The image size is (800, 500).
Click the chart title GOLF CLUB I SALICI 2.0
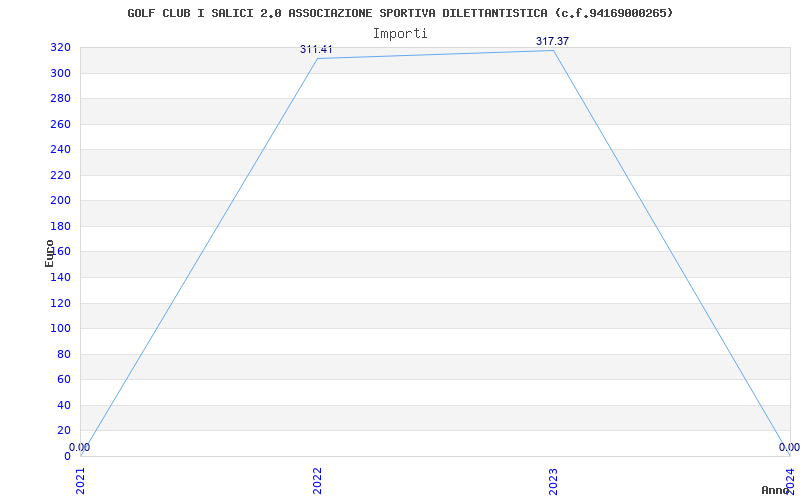pyautogui.click(x=400, y=13)
